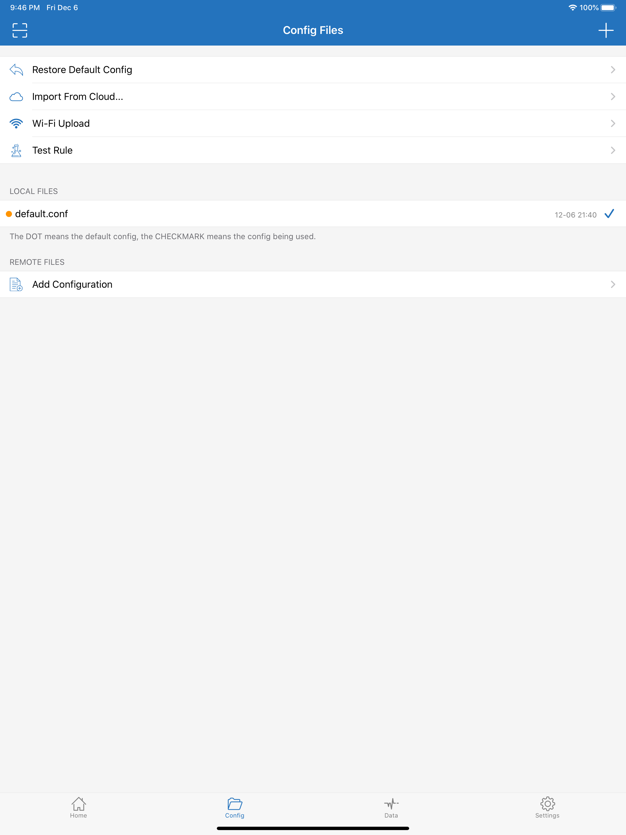Switch to the Home tab
Image resolution: width=626 pixels, height=835 pixels.
point(78,807)
